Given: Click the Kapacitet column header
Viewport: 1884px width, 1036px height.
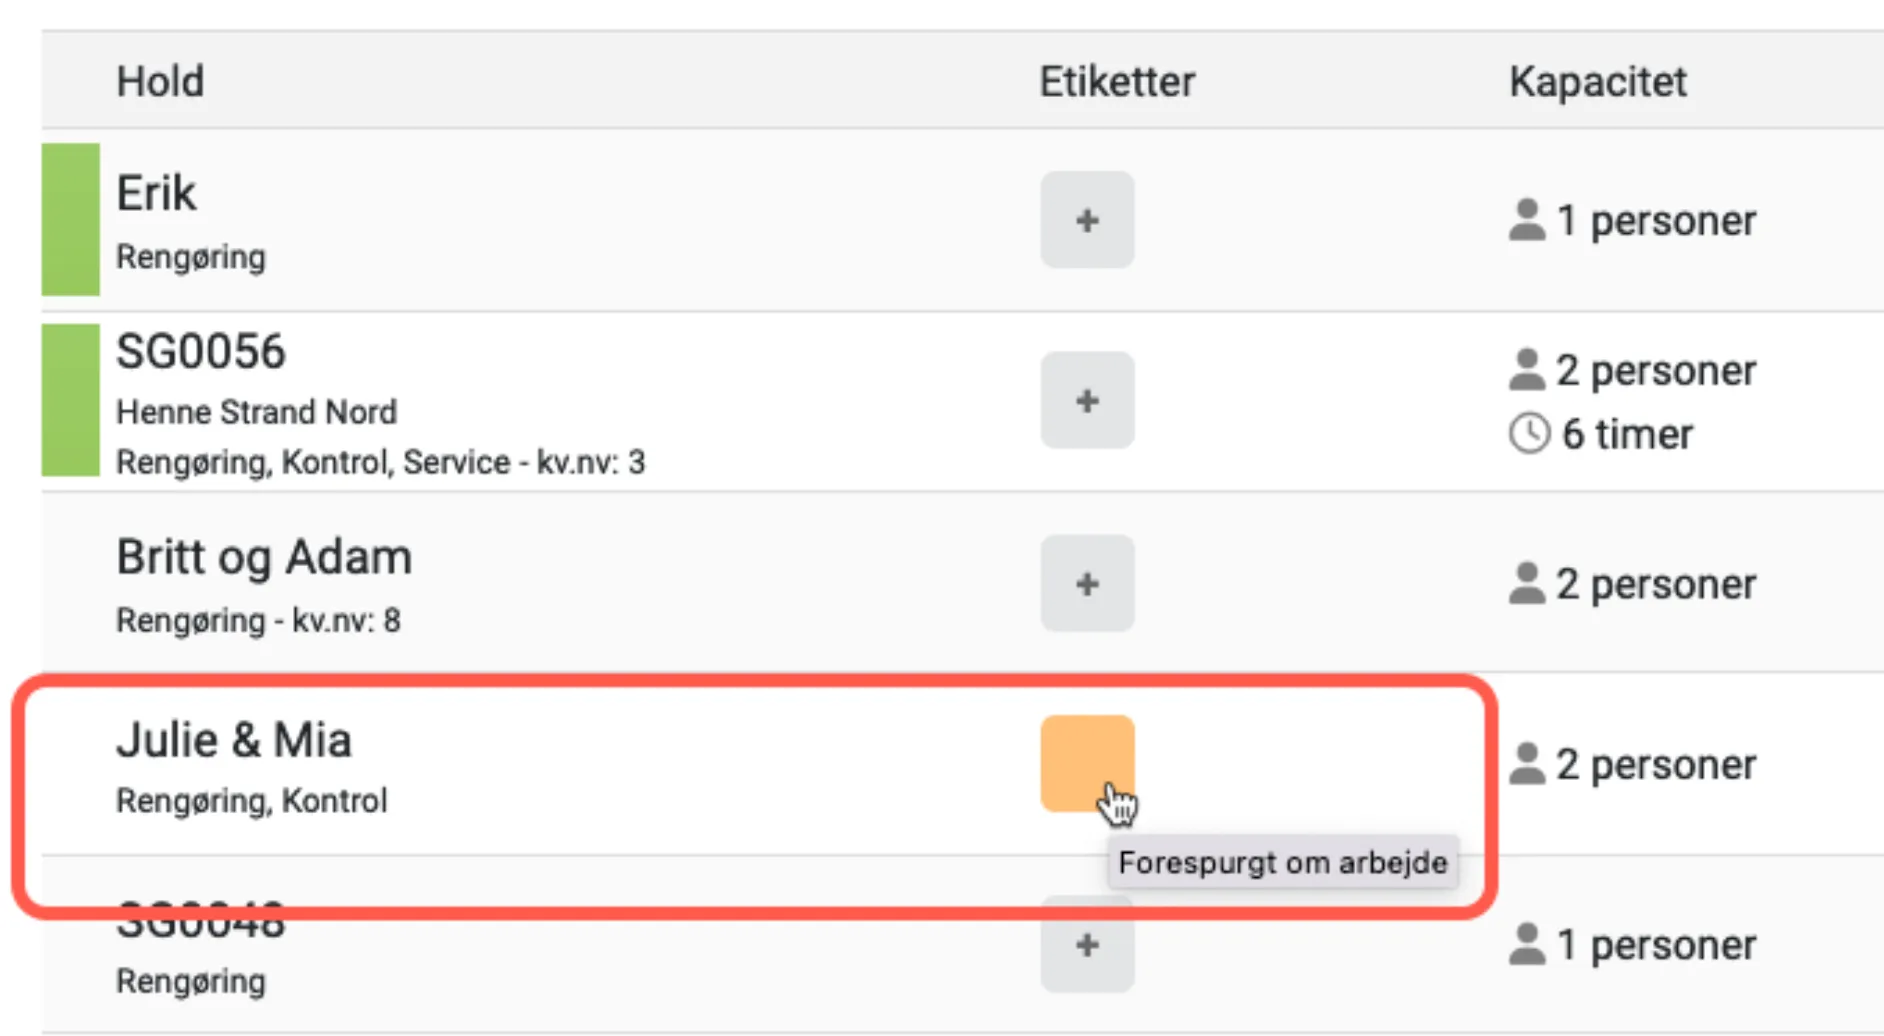Looking at the screenshot, I should [x=1597, y=81].
